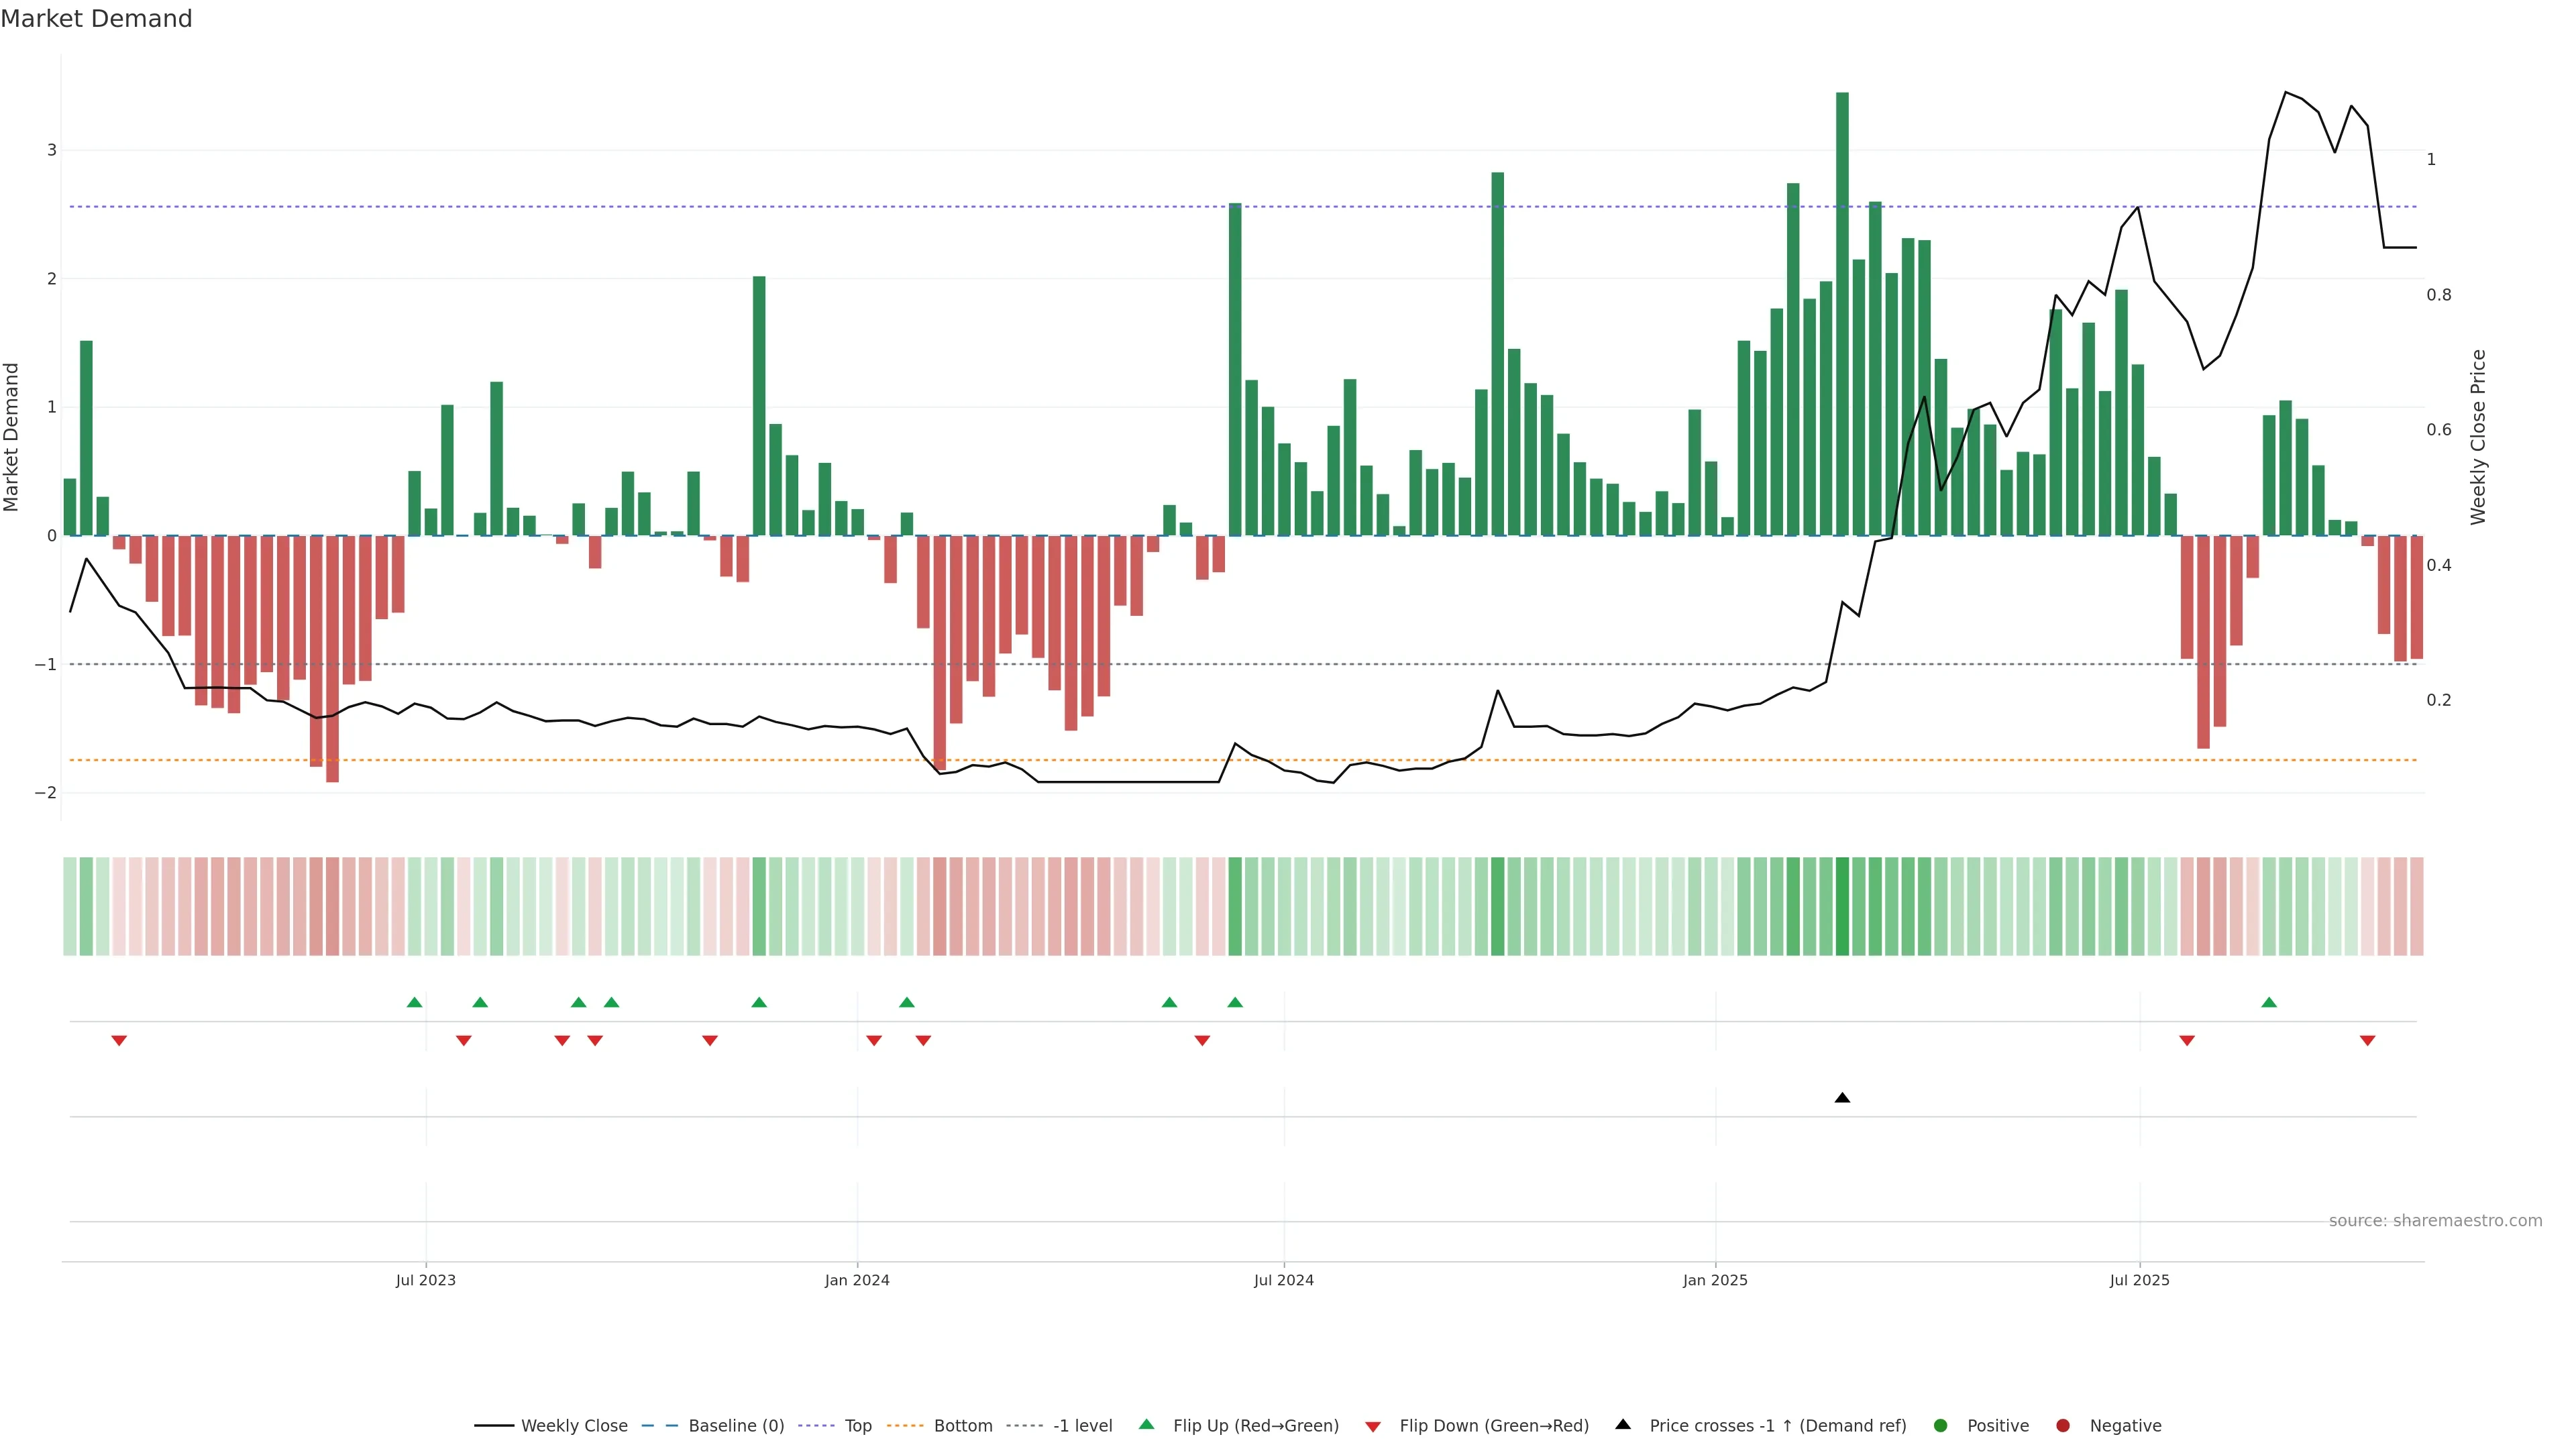Click black Price crosses triangle legend icon
Image resolution: width=2576 pixels, height=1449 pixels.
pos(1623,1425)
